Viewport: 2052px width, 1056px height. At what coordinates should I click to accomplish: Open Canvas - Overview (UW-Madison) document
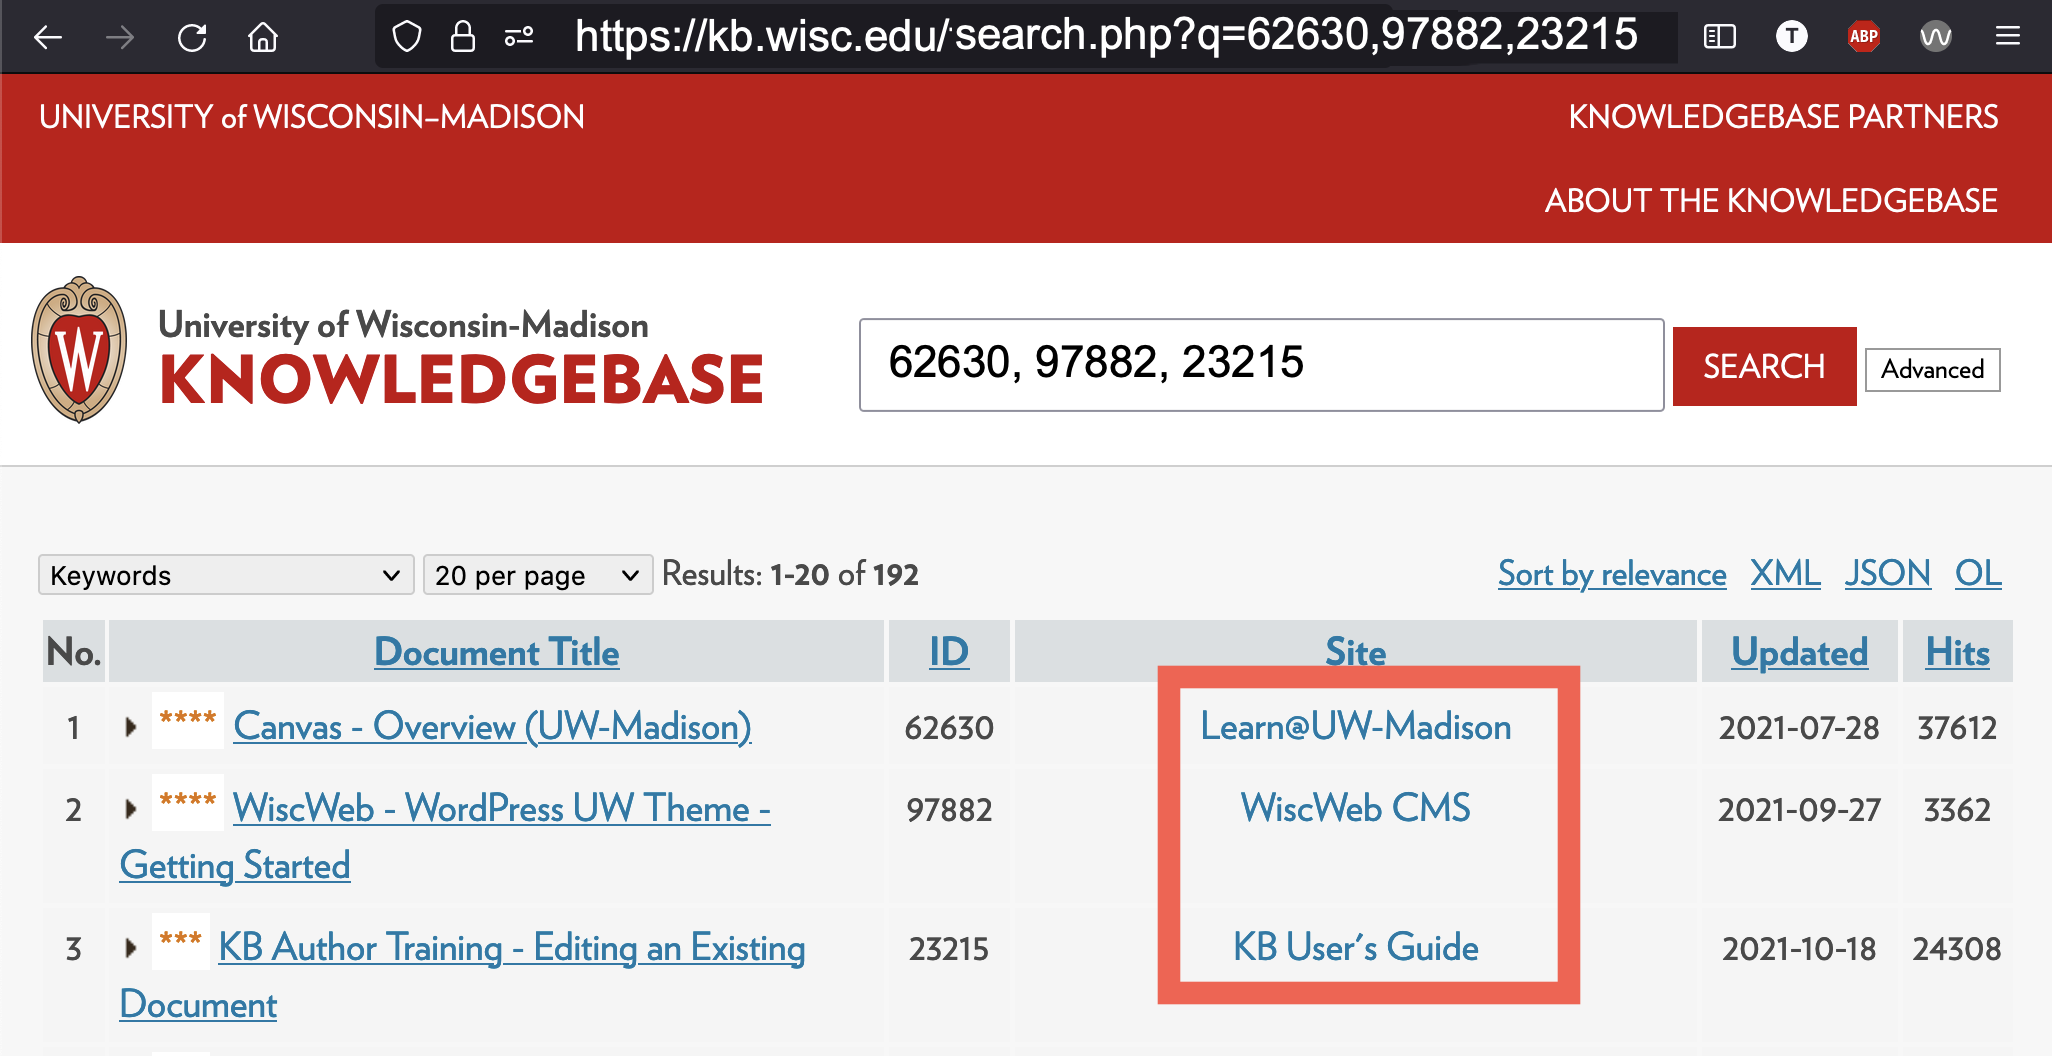click(x=492, y=727)
